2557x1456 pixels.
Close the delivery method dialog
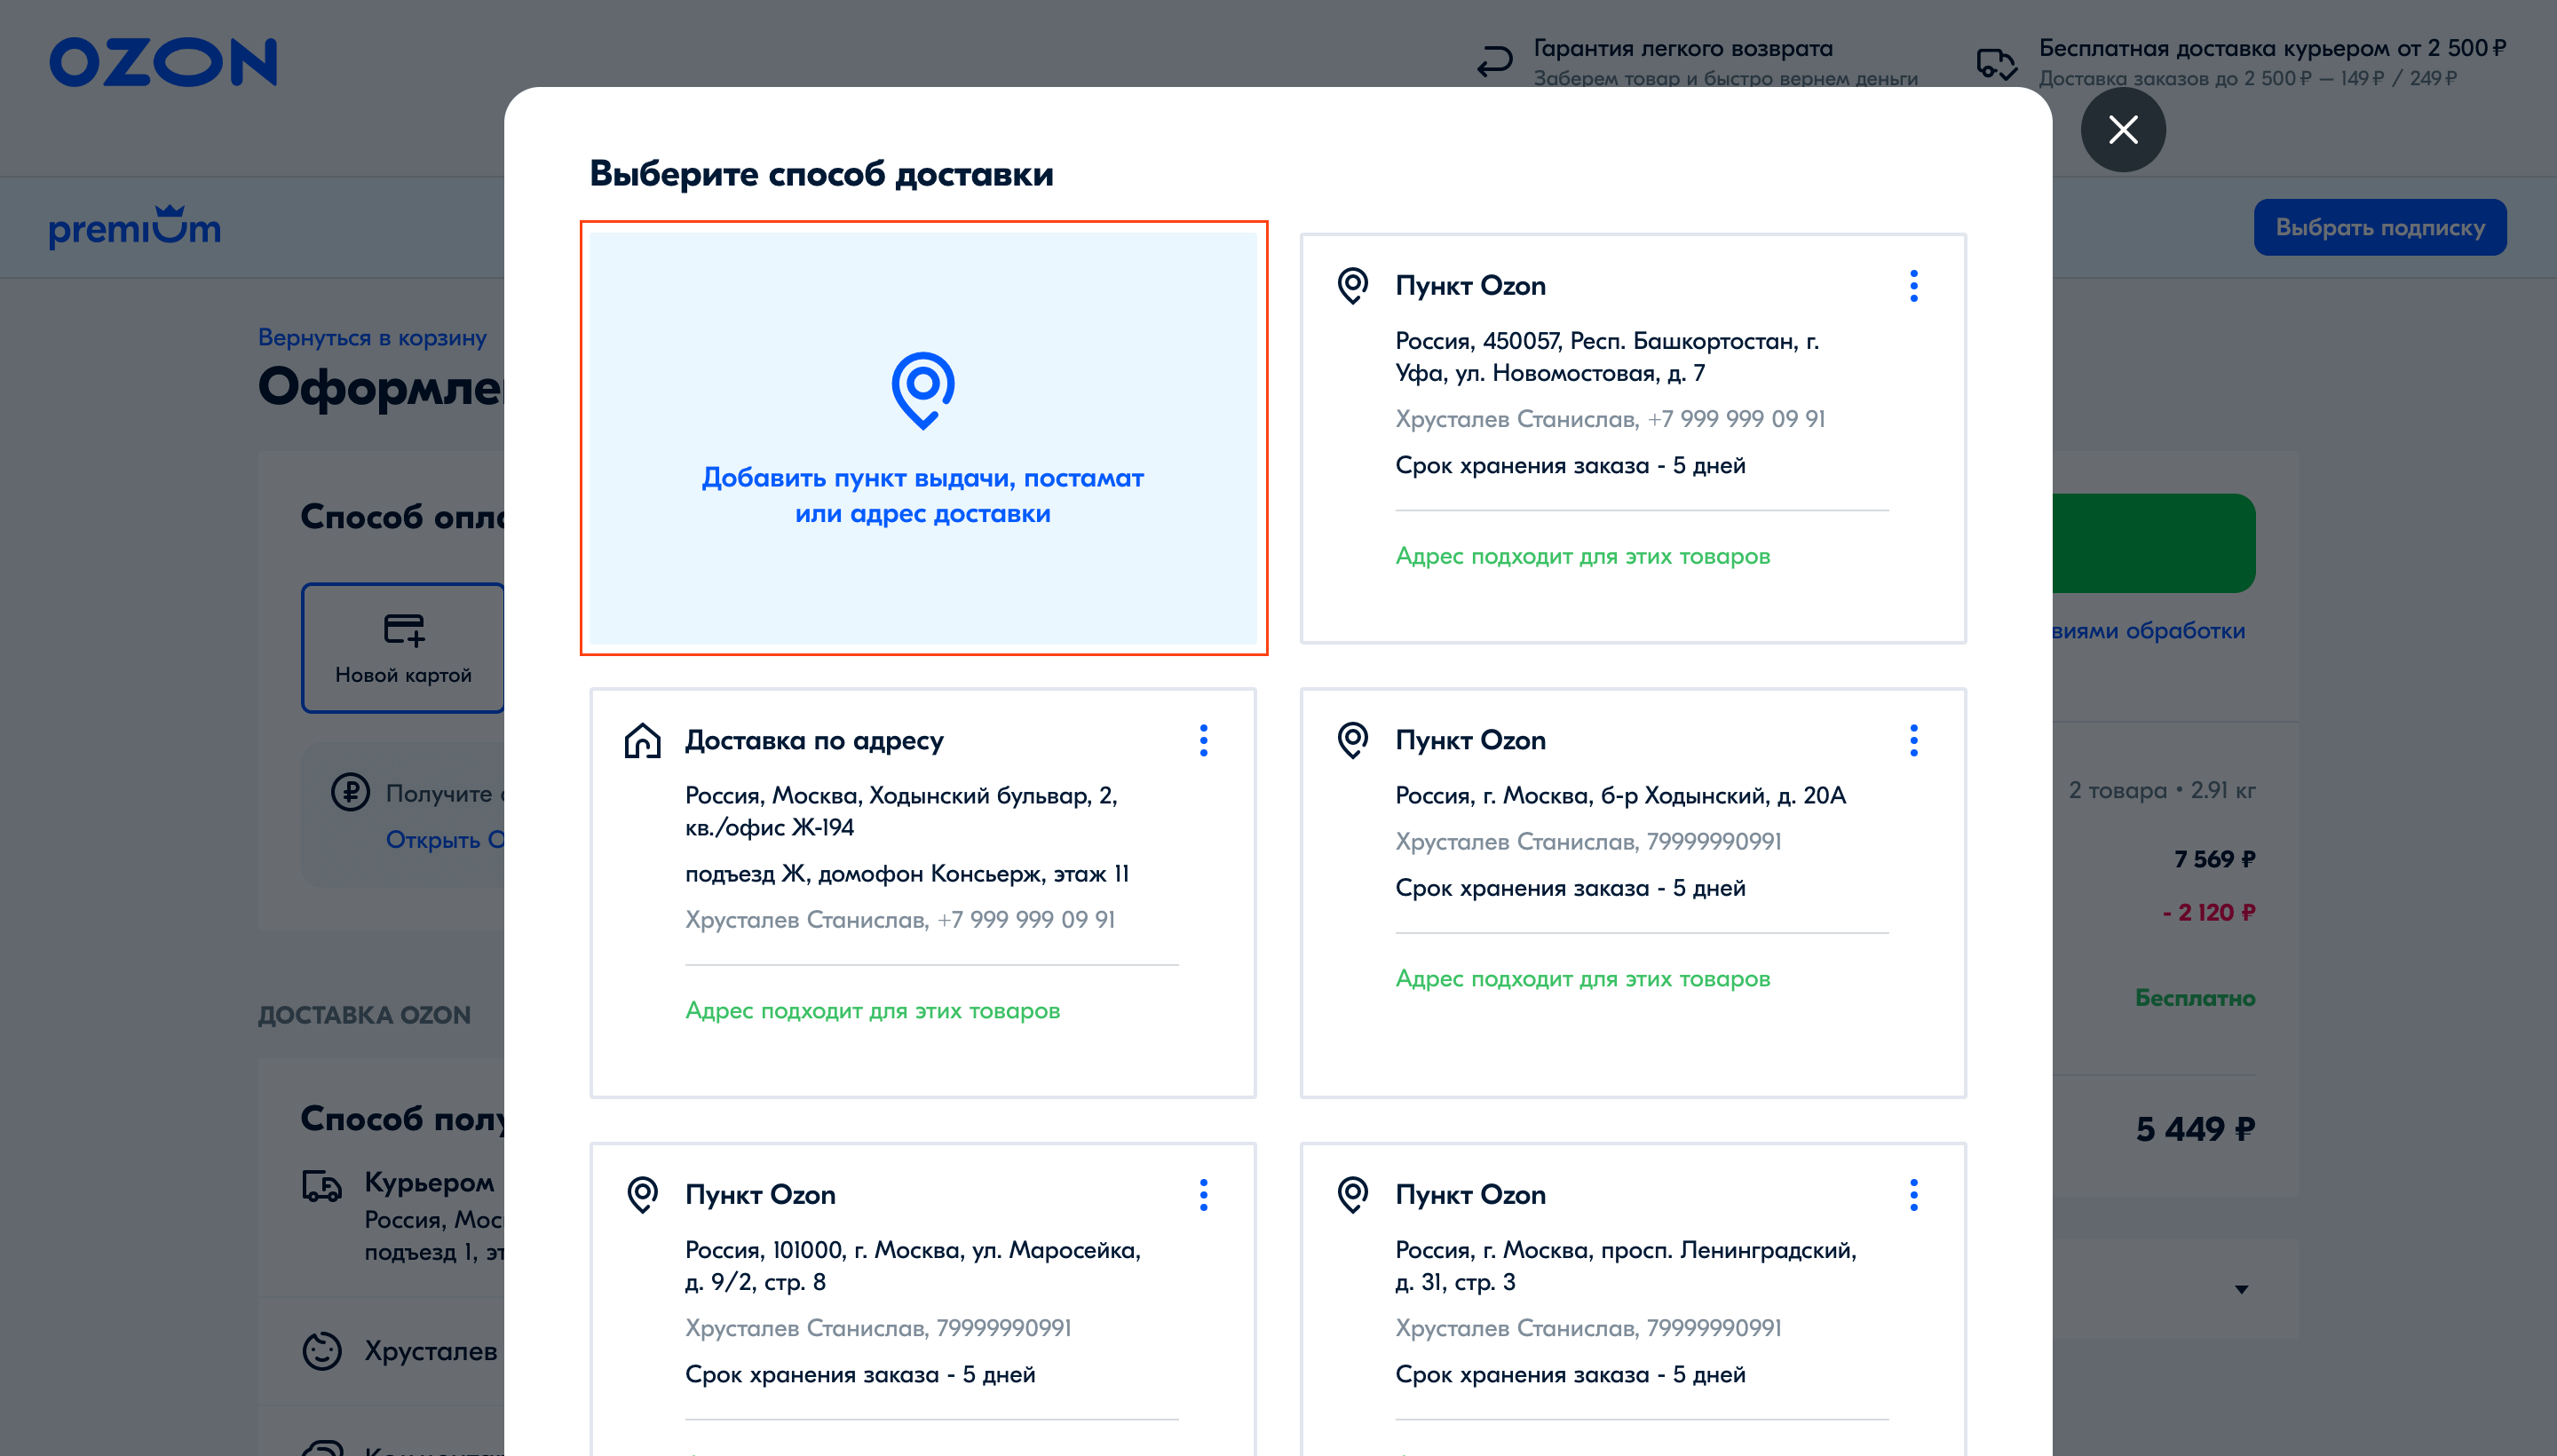tap(2122, 130)
